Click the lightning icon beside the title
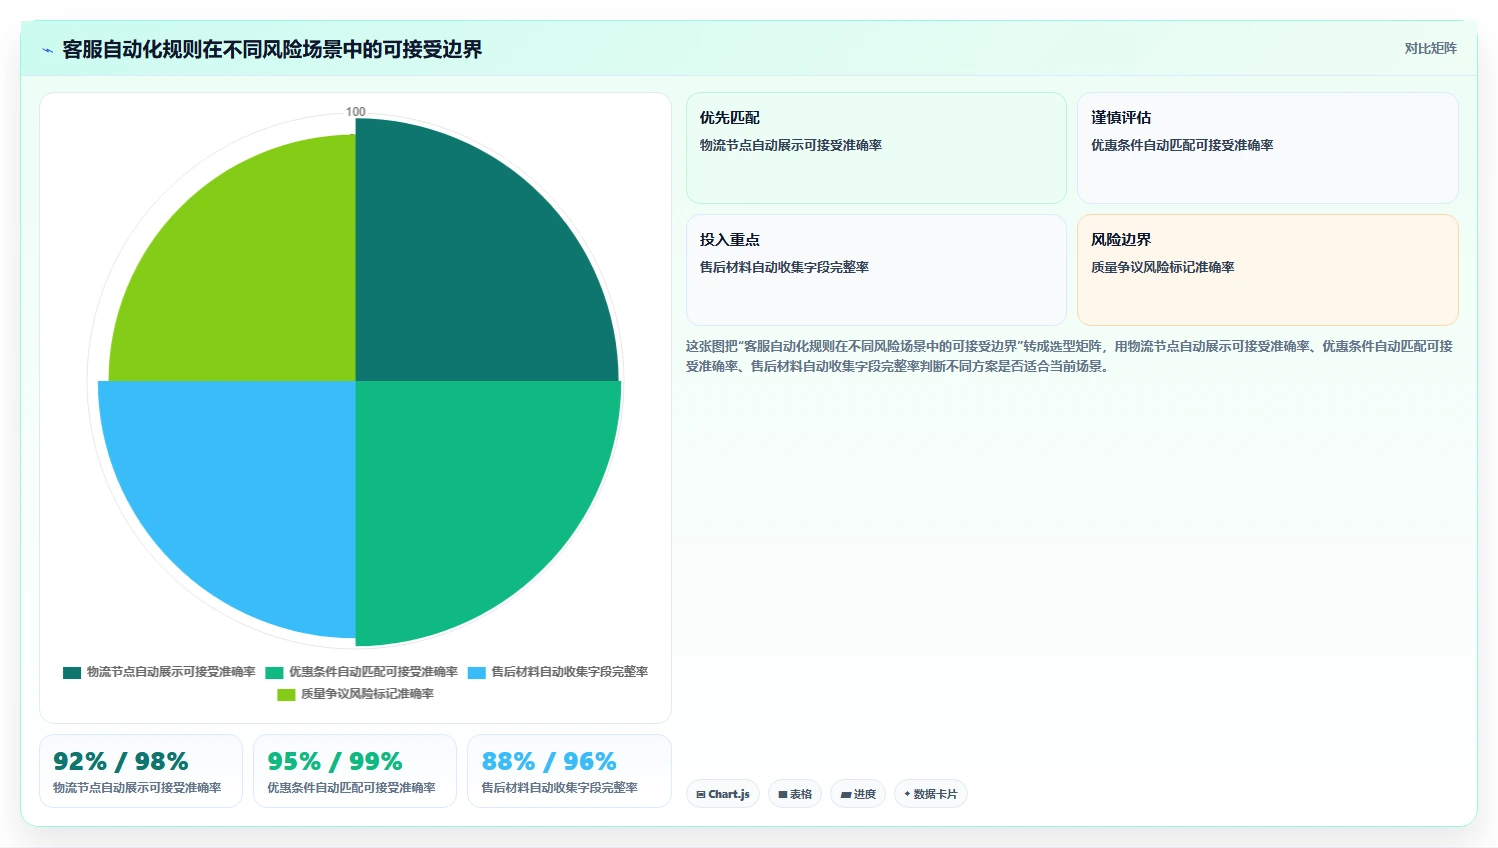 [x=47, y=50]
